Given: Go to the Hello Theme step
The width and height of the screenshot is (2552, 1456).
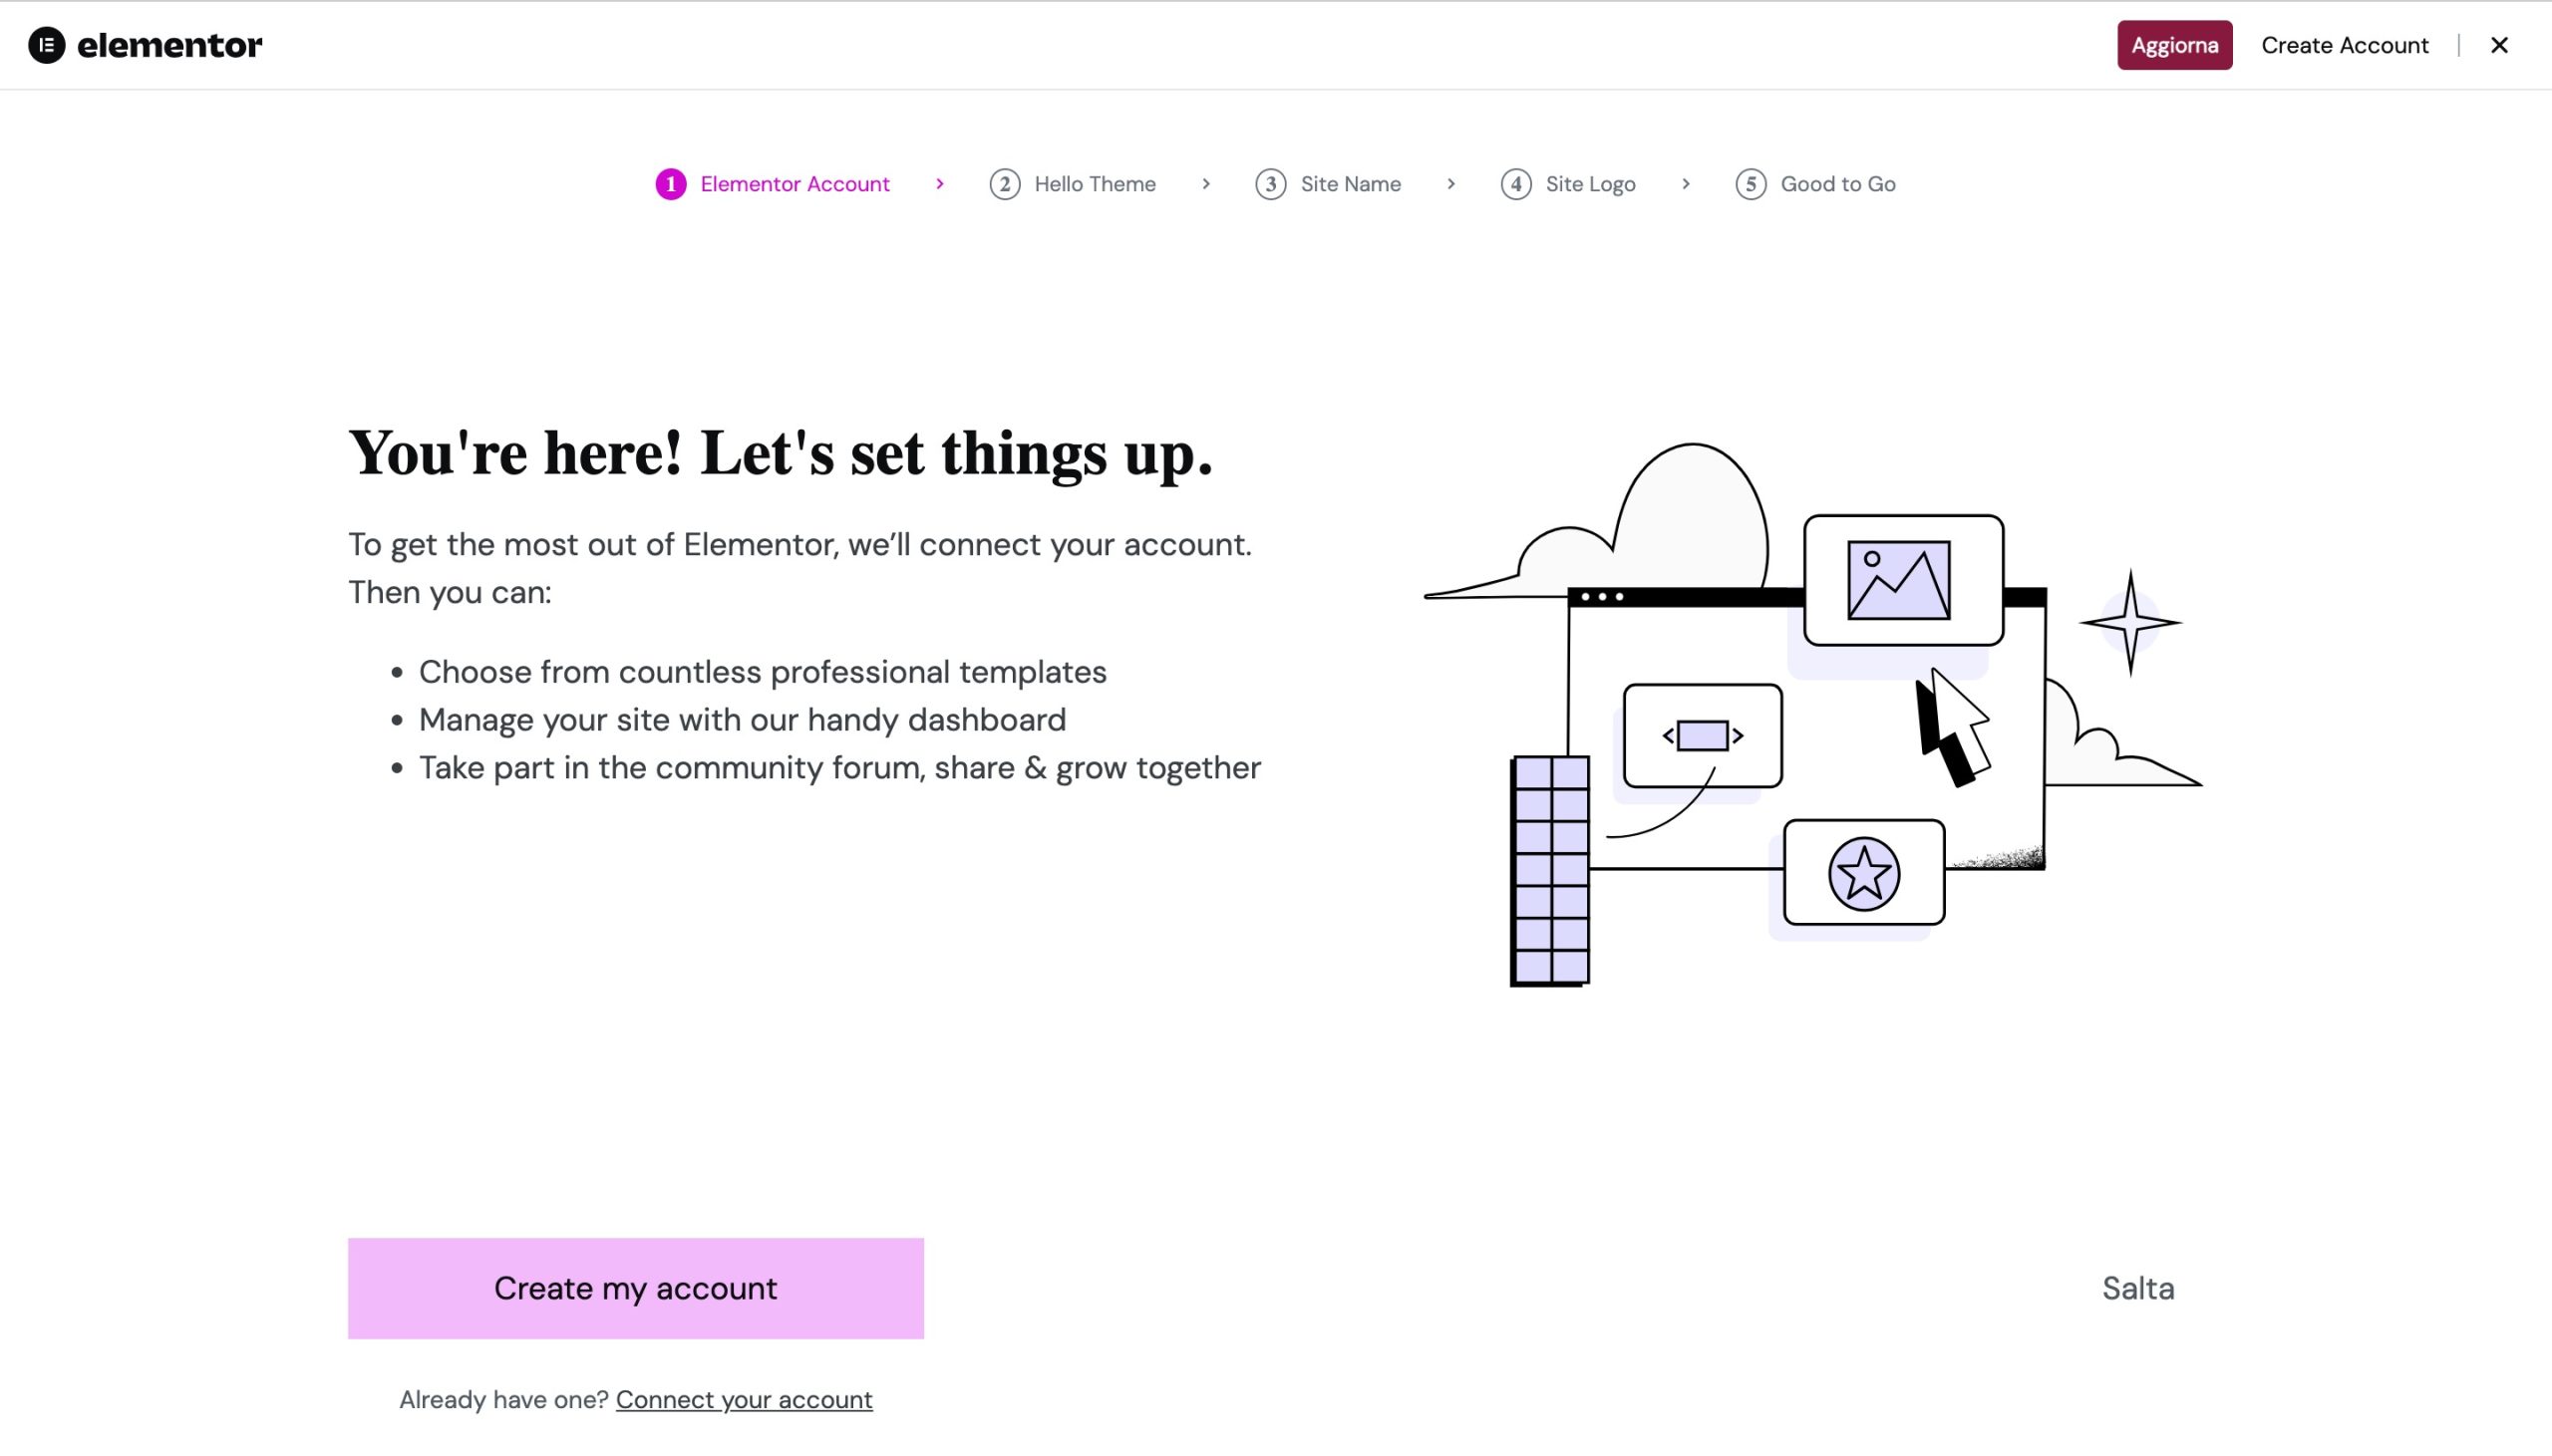Looking at the screenshot, I should click(1094, 184).
